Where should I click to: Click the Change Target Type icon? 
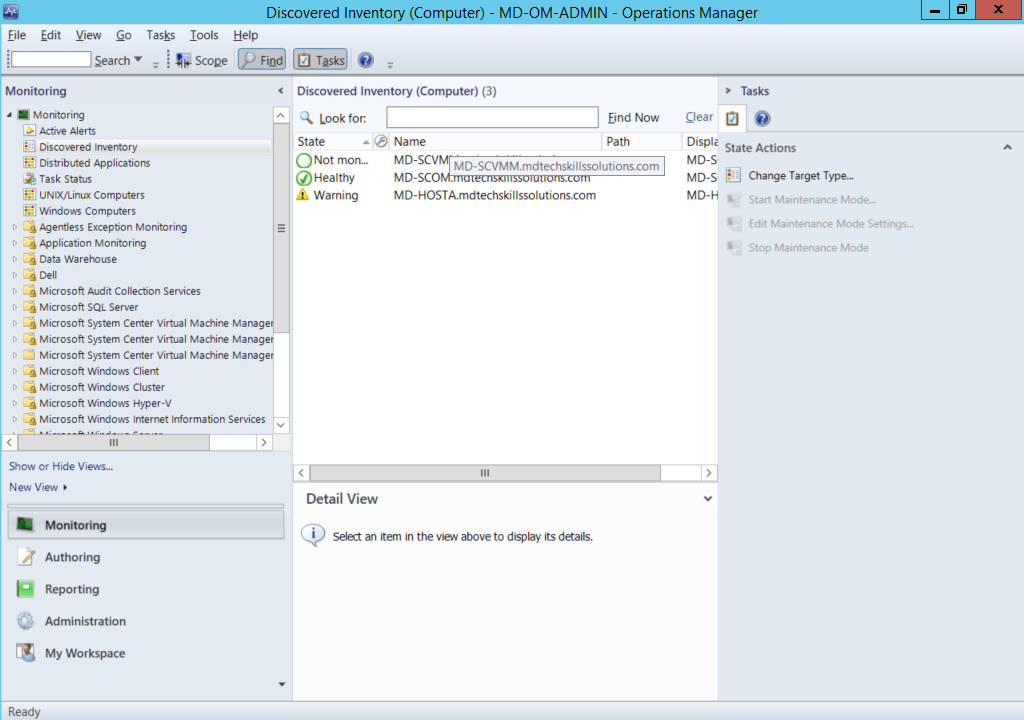point(733,175)
